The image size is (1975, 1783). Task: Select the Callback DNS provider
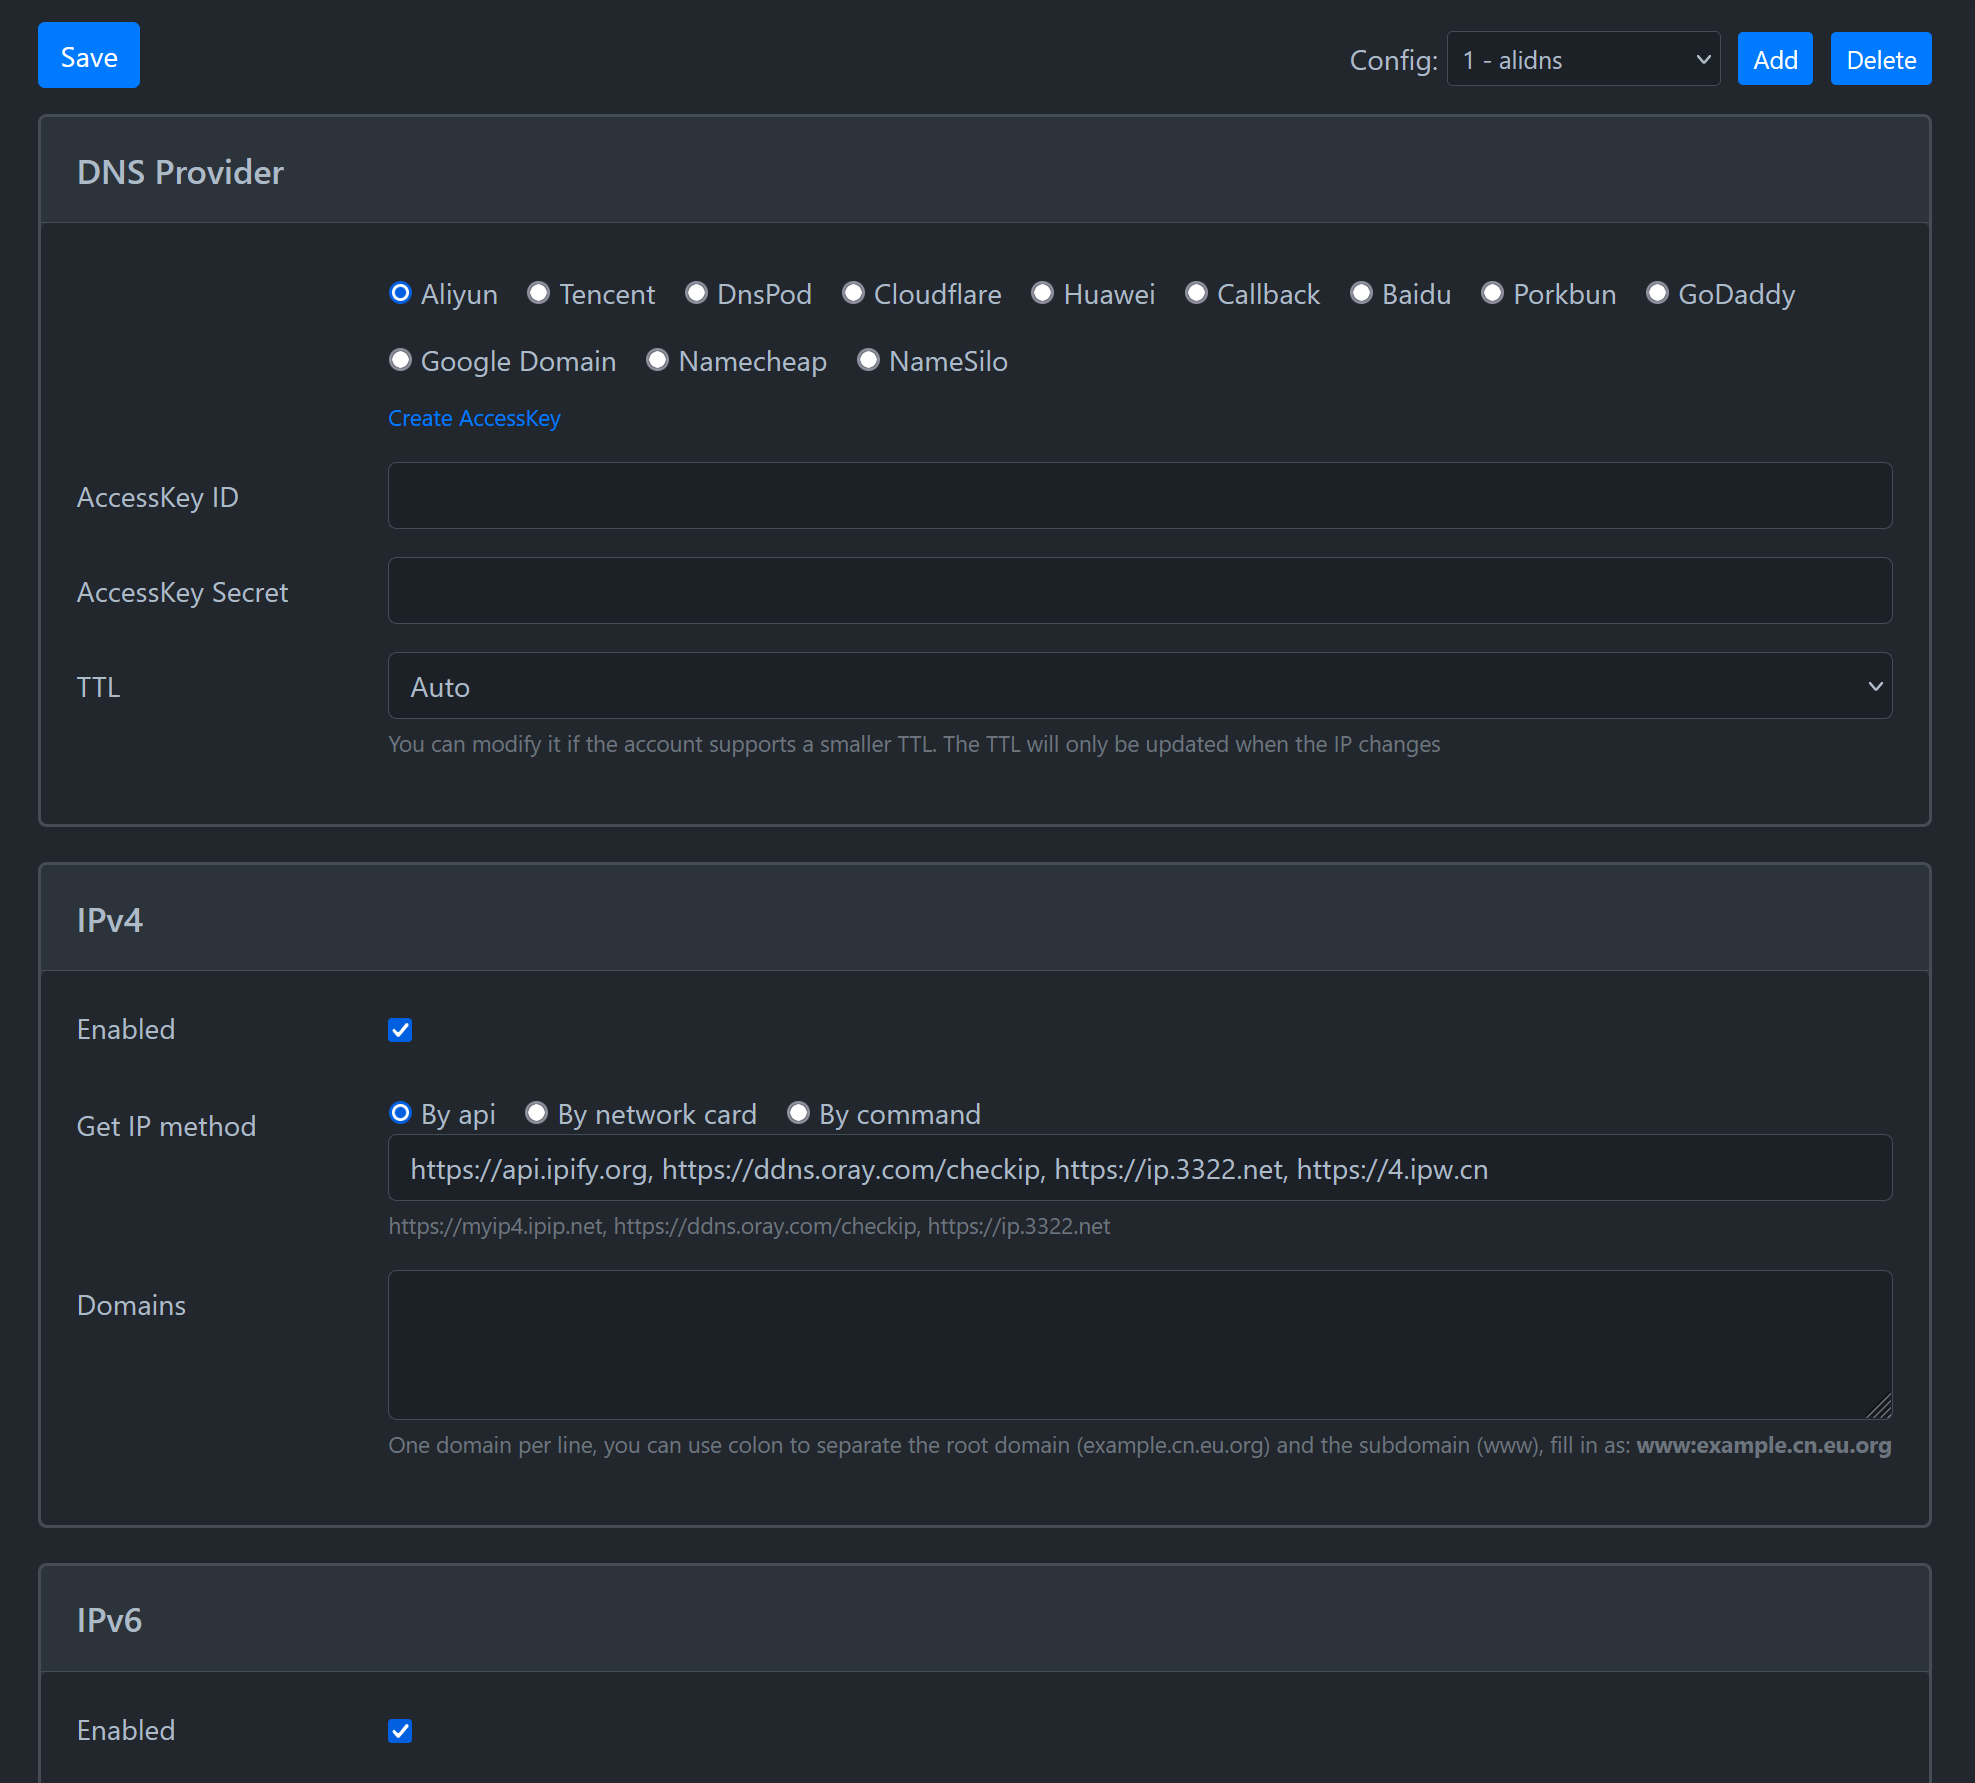[x=1199, y=293]
